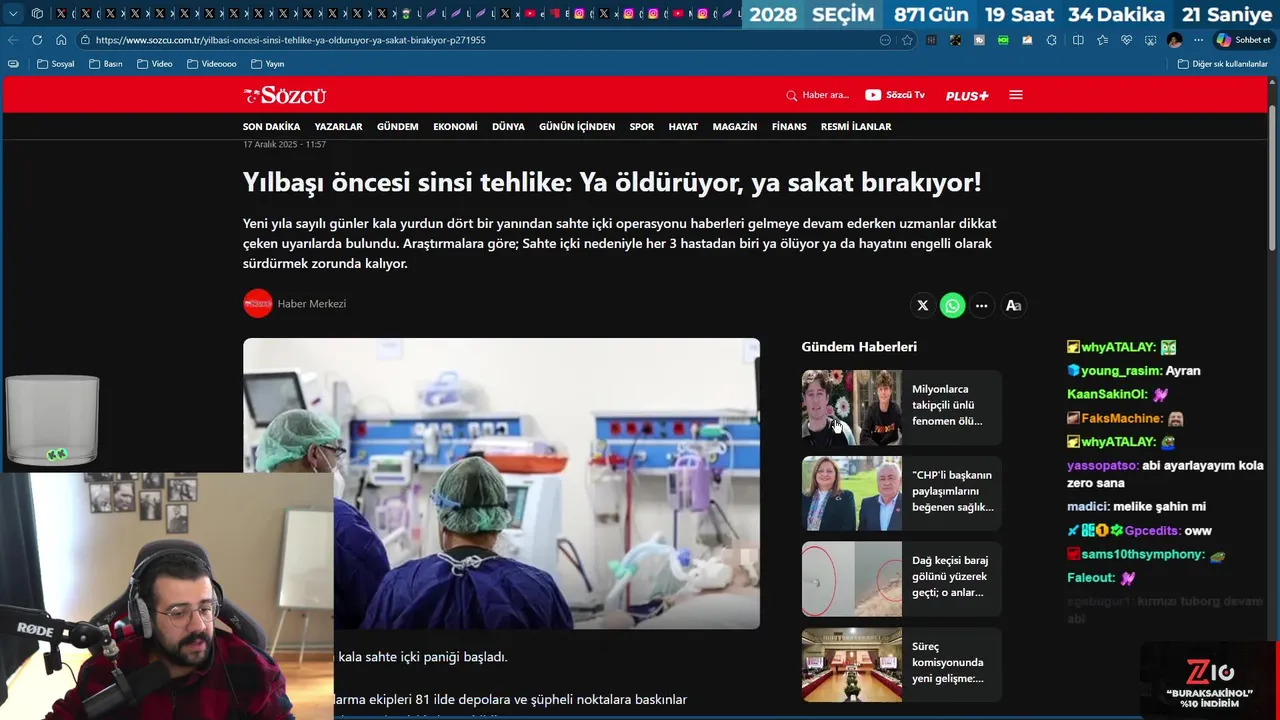The width and height of the screenshot is (1280, 720).
Task: Open the browser extensions puzzle icon
Action: 1051,40
